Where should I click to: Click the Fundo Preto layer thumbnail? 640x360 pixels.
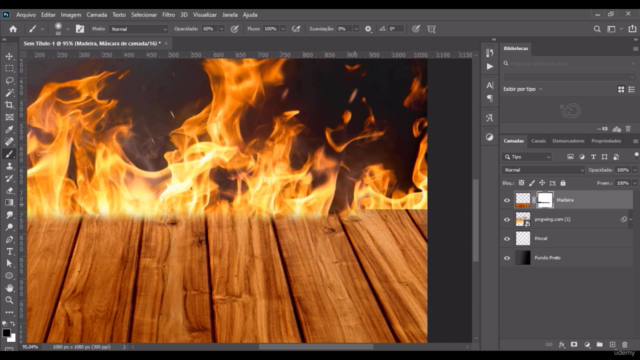tap(523, 258)
